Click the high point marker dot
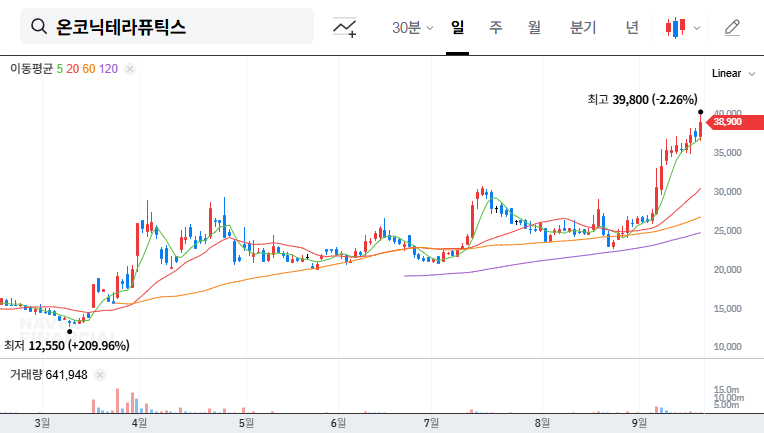The image size is (764, 433). 701,112
